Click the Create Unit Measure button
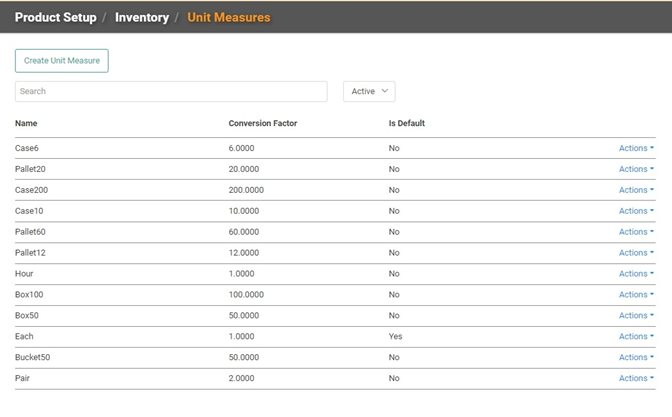 pos(62,61)
